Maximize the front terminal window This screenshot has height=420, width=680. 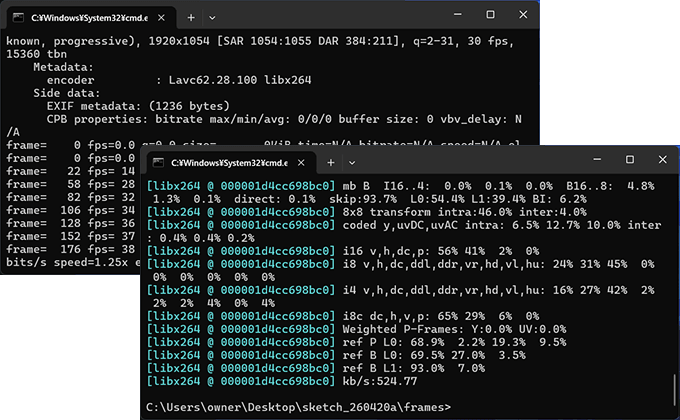pyautogui.click(x=630, y=159)
